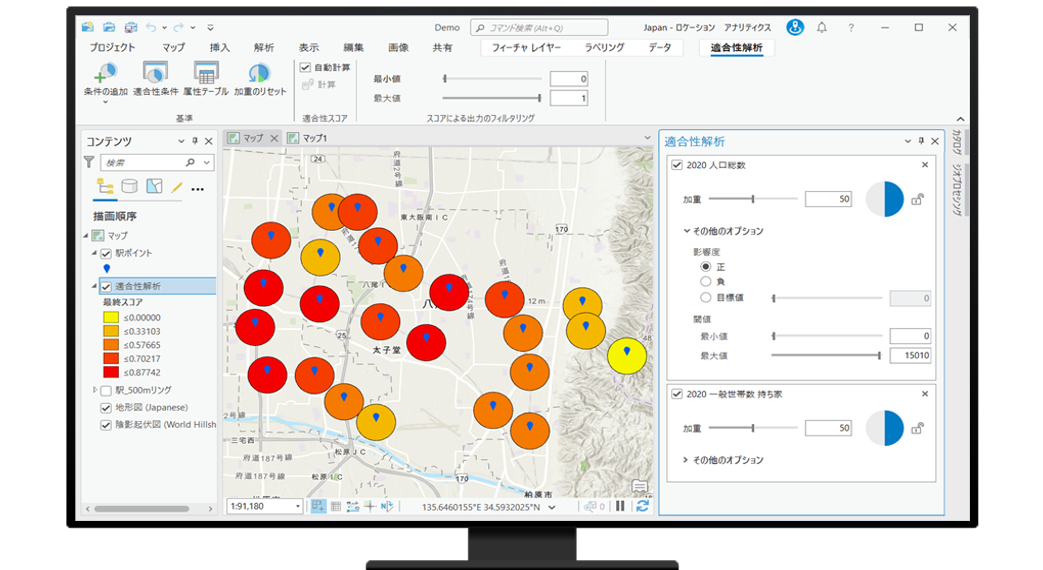Image resolution: width=1043 pixels, height=570 pixels.
Task: Open the ラベリング ribbon tab
Action: 603,47
